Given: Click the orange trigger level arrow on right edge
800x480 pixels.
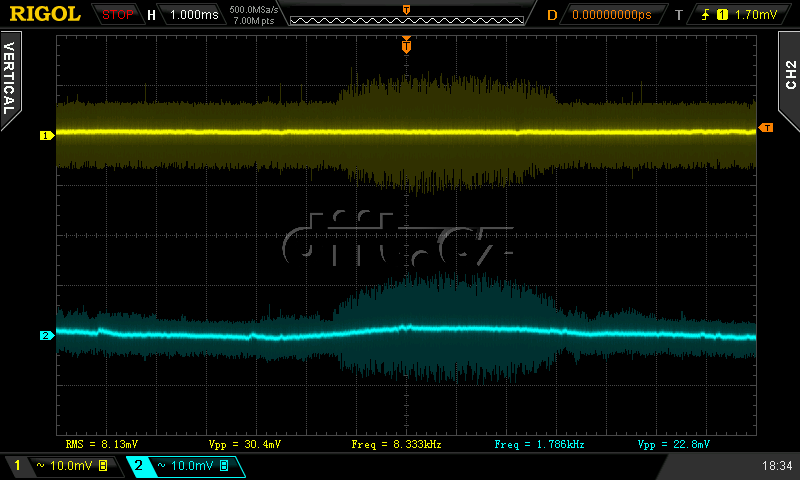Looking at the screenshot, I should (766, 127).
